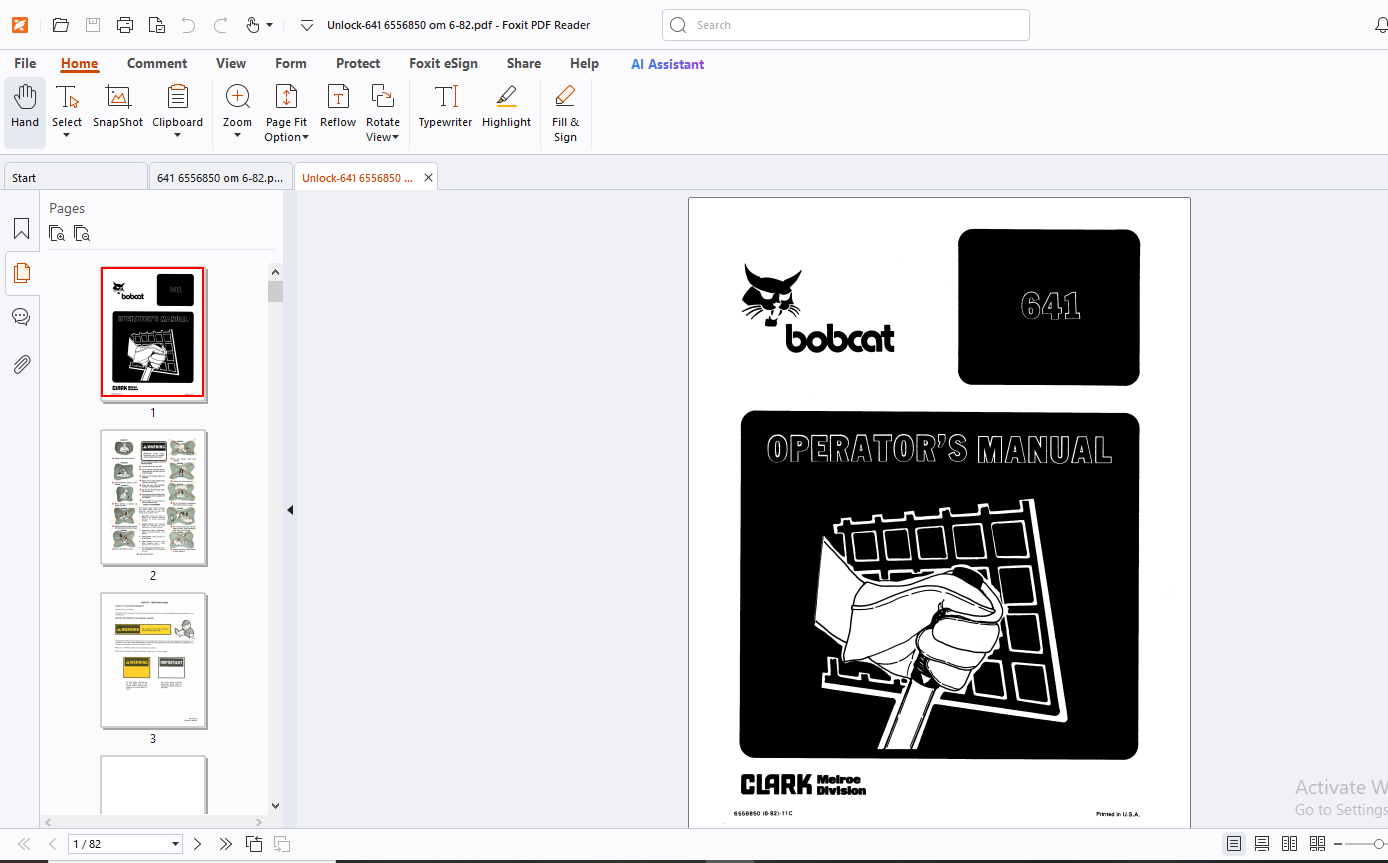
Task: Open the Foxit eSign ribbon tab
Action: 443,63
